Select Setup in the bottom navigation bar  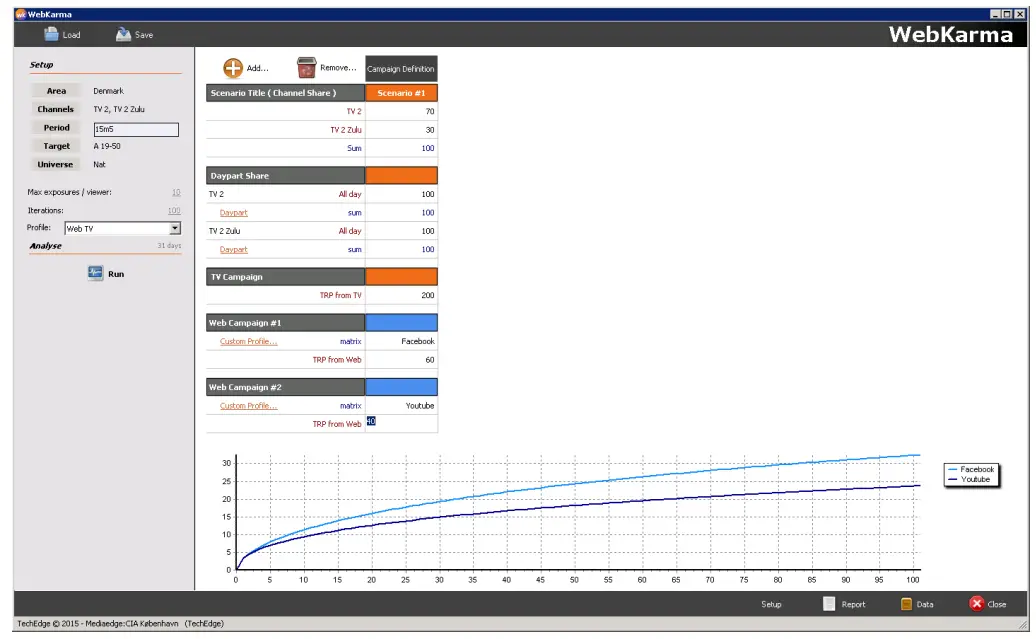771,604
